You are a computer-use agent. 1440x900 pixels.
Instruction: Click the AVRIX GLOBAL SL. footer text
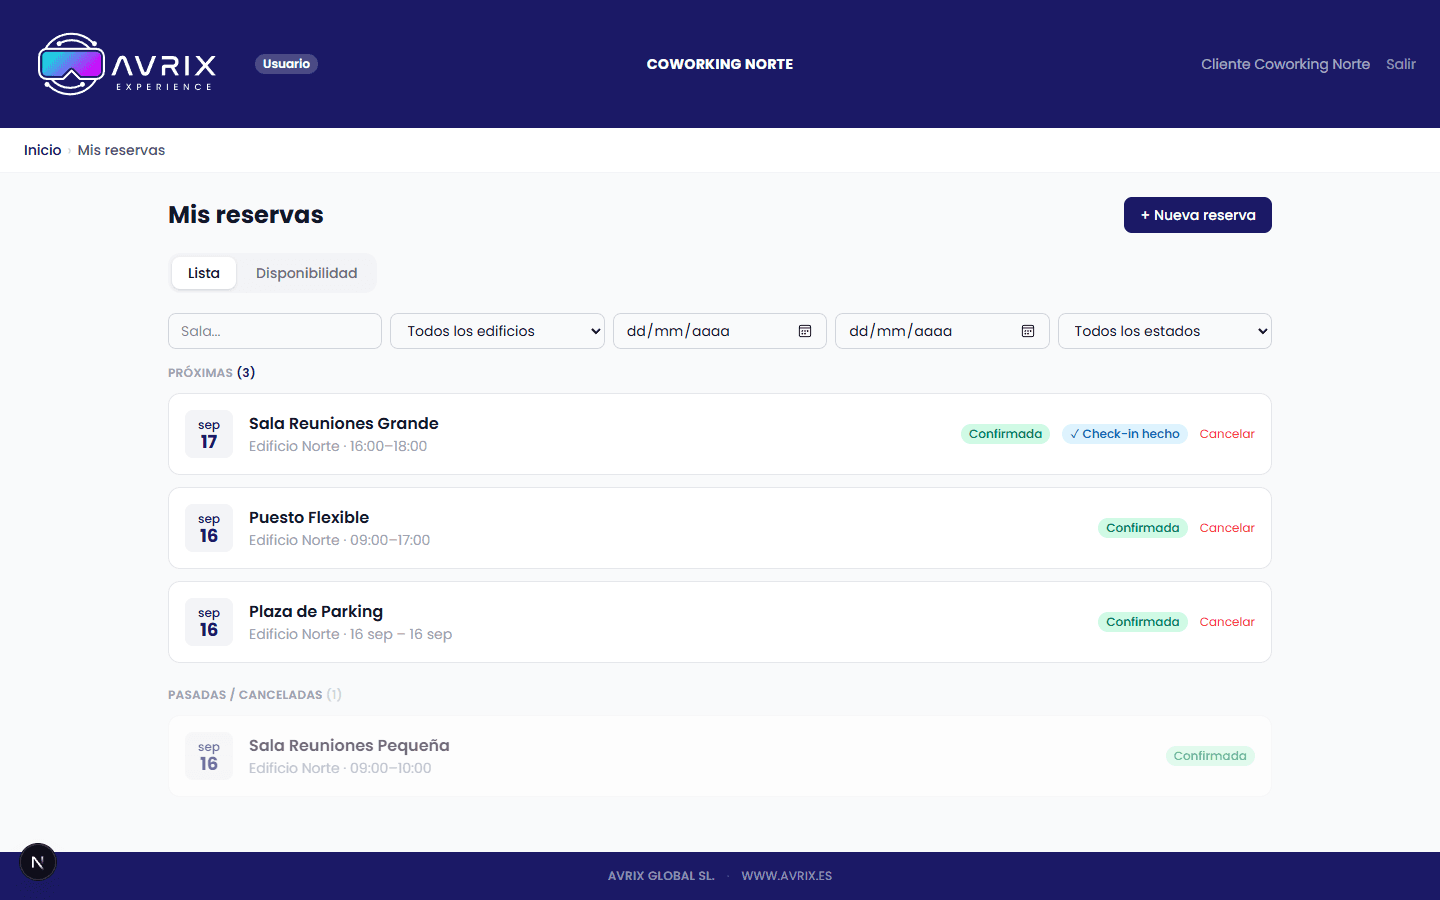pyautogui.click(x=661, y=876)
